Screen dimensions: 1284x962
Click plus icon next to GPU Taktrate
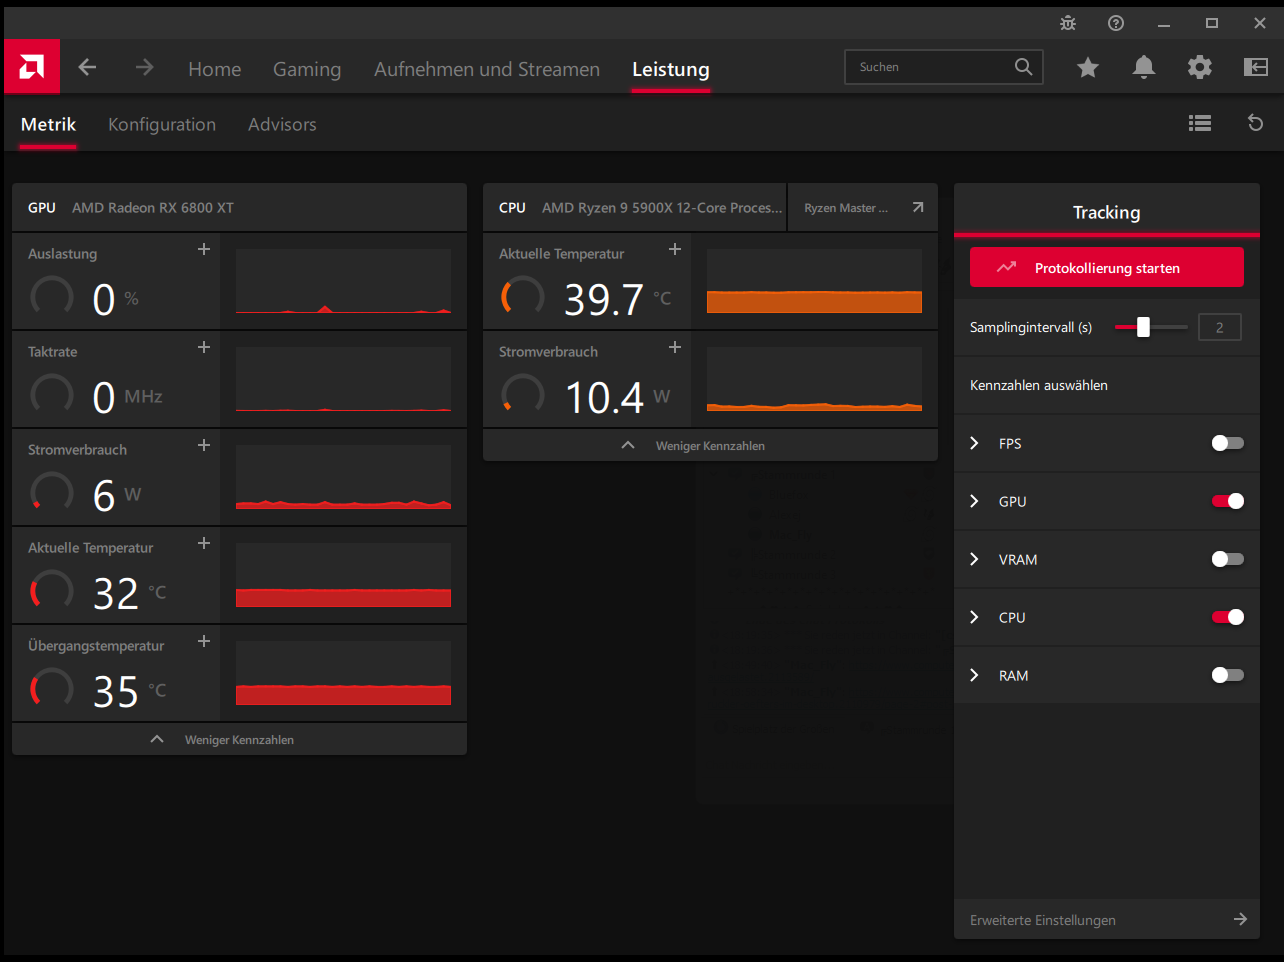pos(204,347)
